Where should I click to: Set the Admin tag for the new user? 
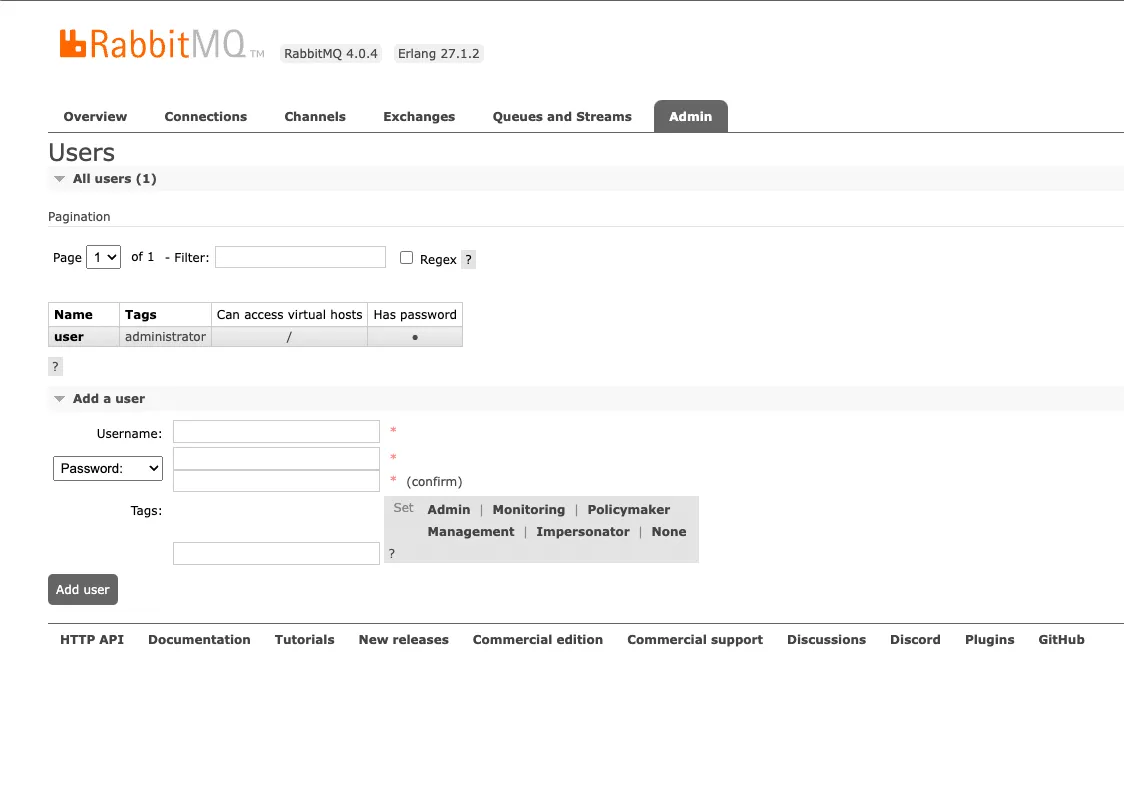(x=448, y=509)
